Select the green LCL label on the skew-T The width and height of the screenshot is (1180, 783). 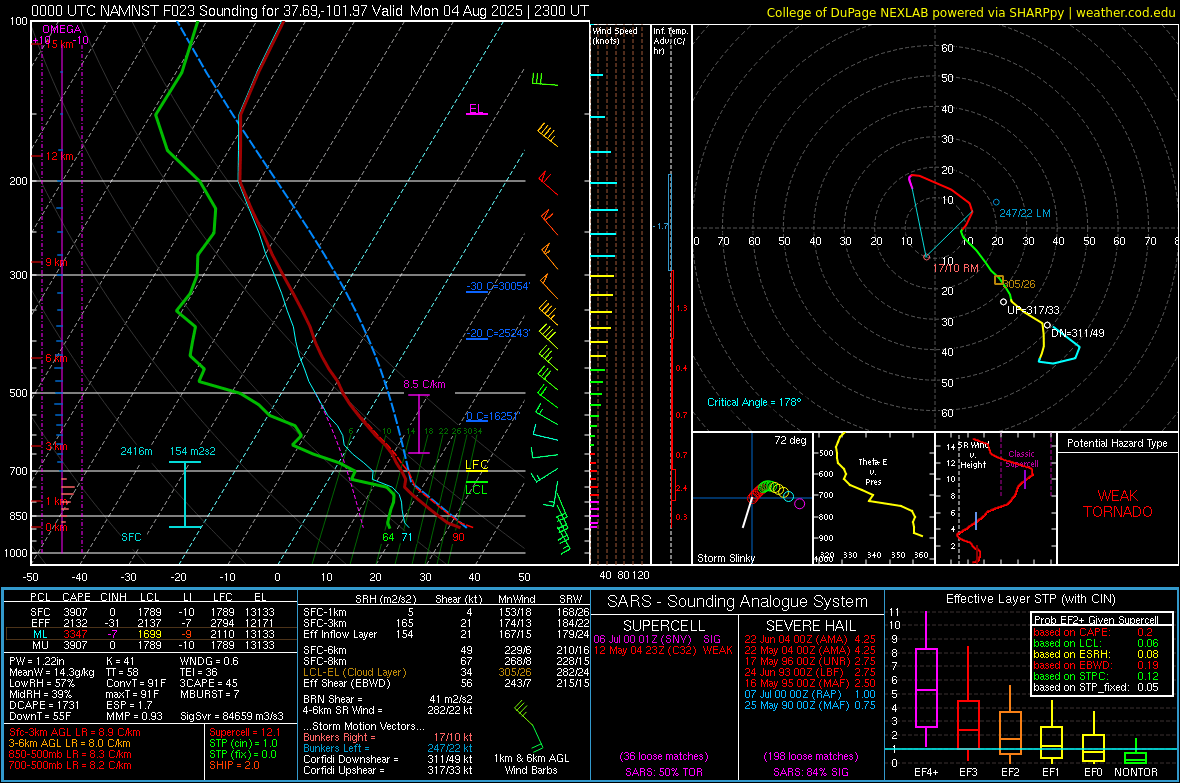click(476, 489)
